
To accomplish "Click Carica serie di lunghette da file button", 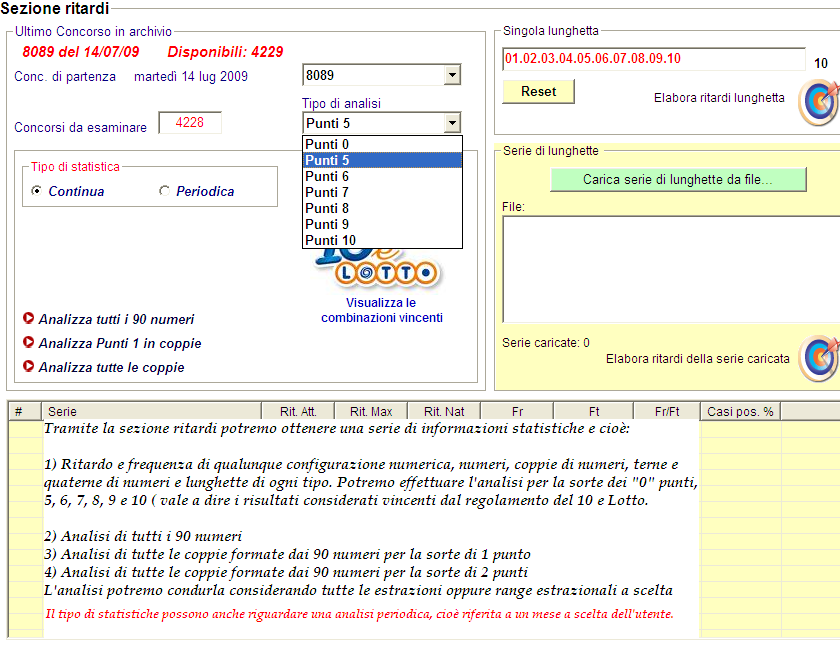I will 678,179.
